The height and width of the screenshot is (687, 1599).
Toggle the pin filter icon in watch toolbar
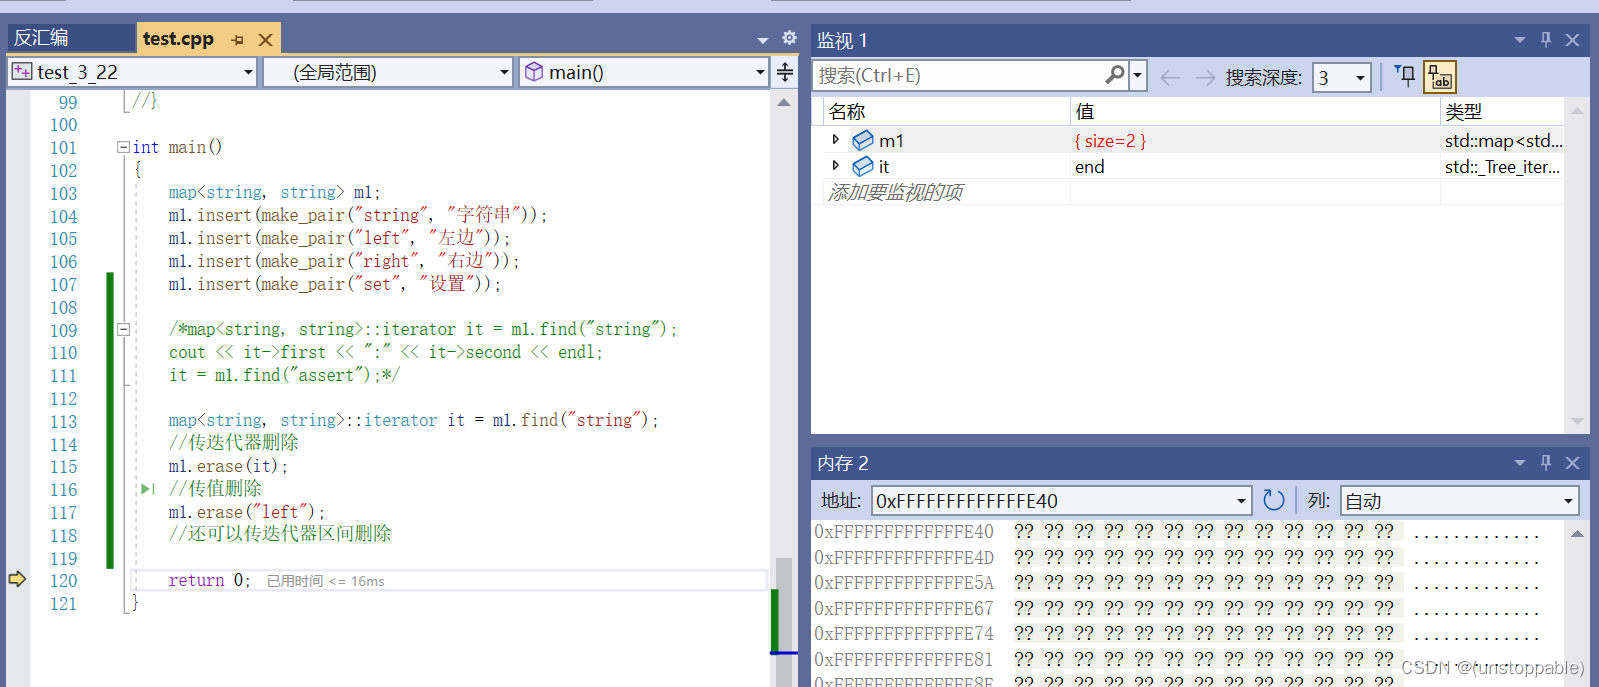tap(1405, 76)
